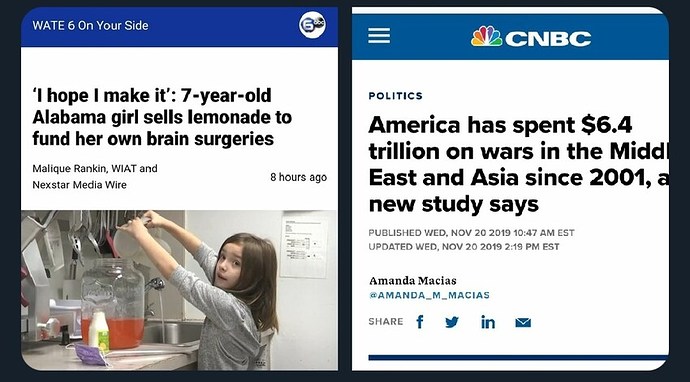Viewport: 690px width, 382px height.
Task: Click the WATE 6 On Your Side title
Action: (90, 26)
